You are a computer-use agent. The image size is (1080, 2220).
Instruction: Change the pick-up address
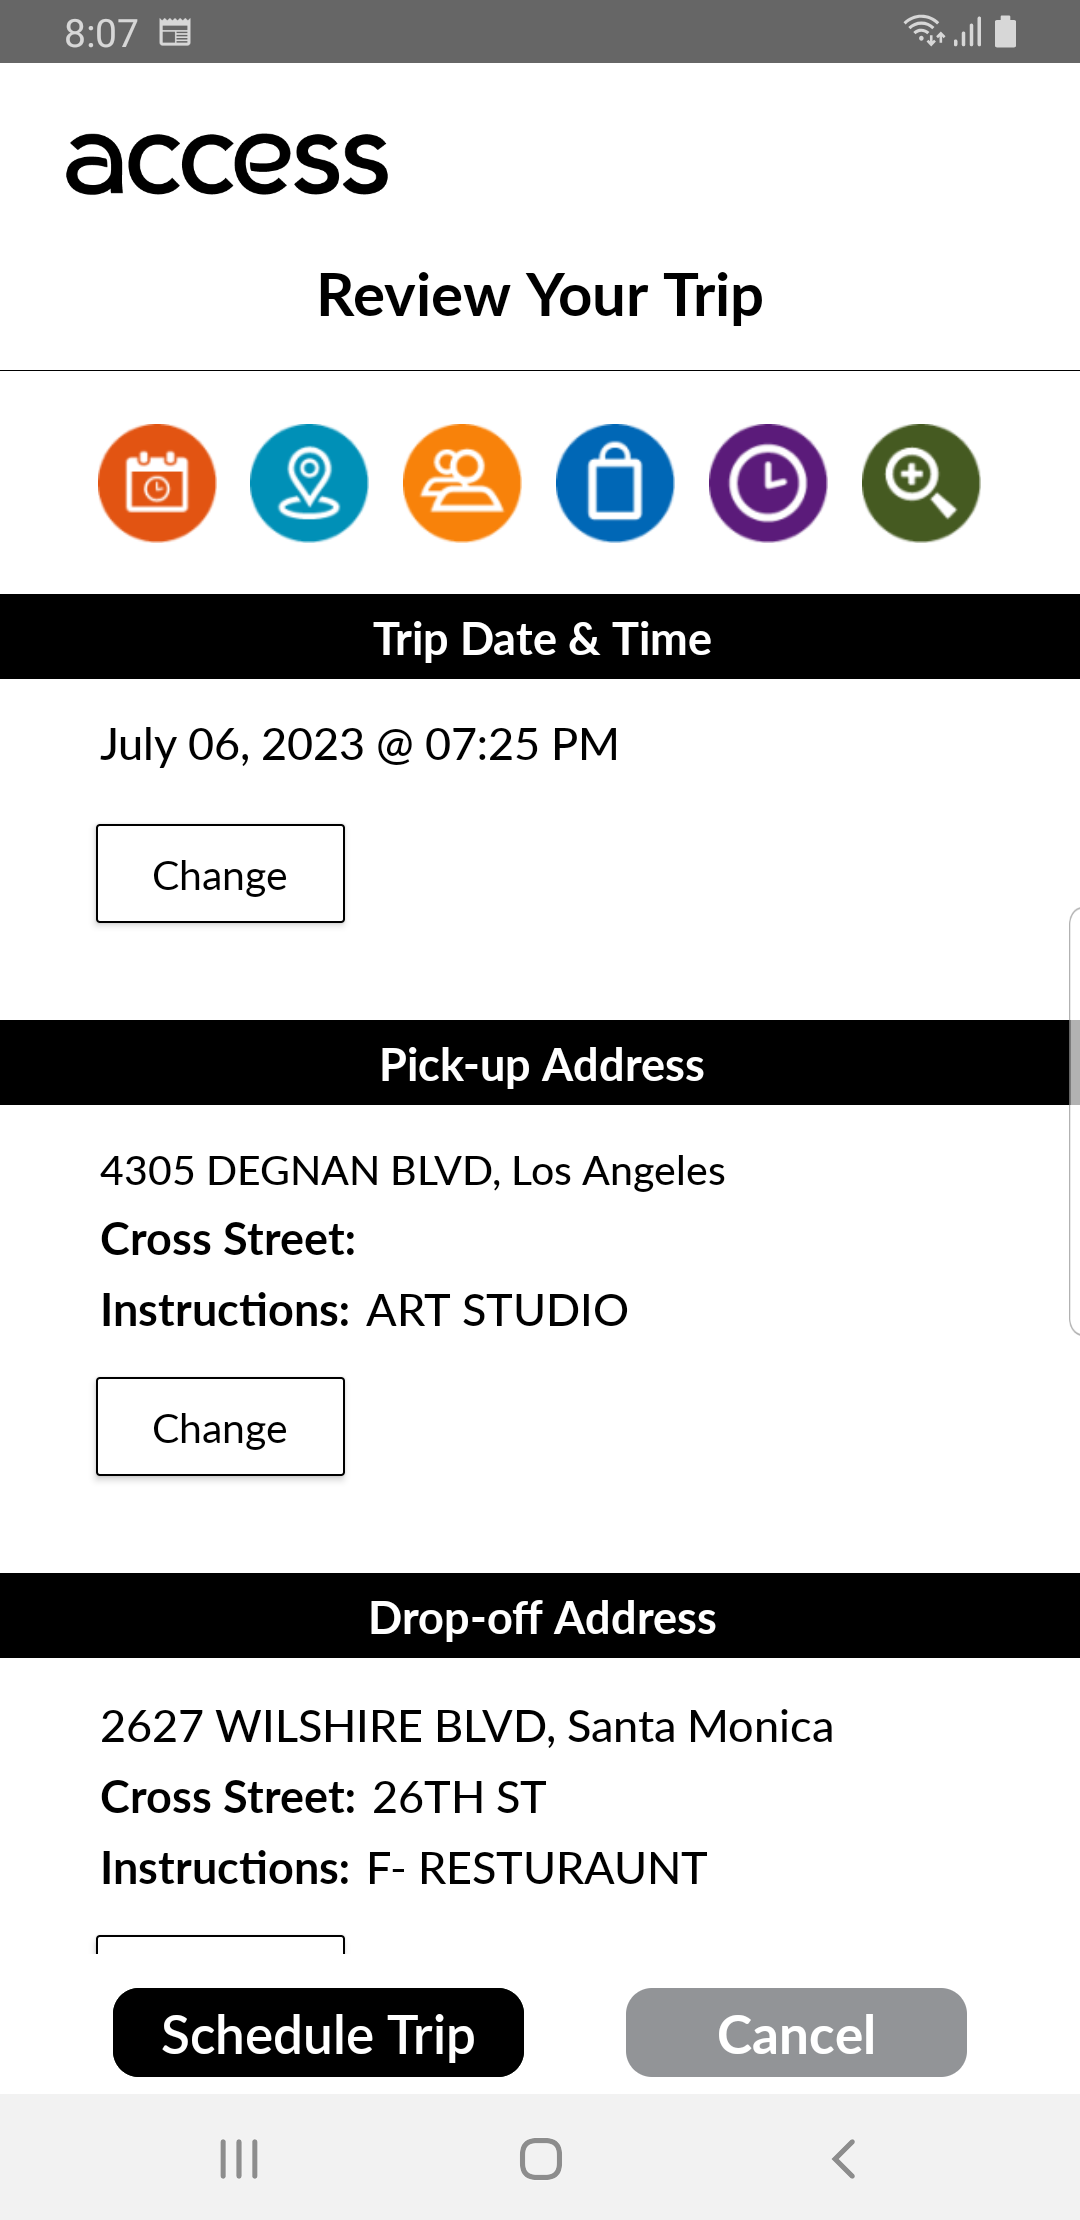coord(220,1427)
